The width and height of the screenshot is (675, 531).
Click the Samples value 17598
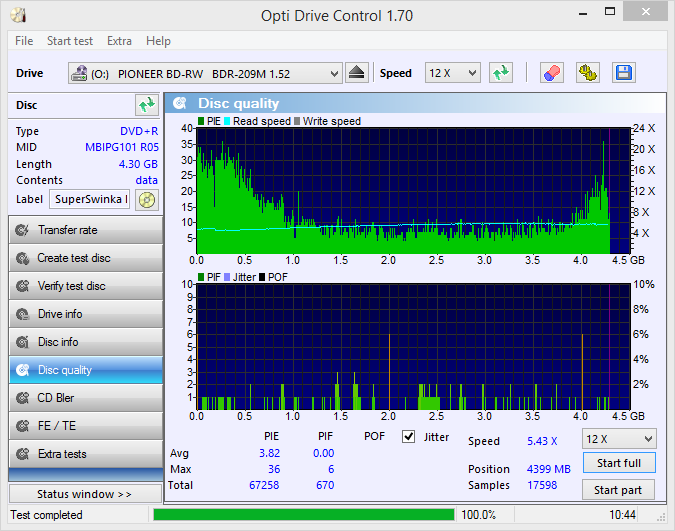click(x=542, y=485)
